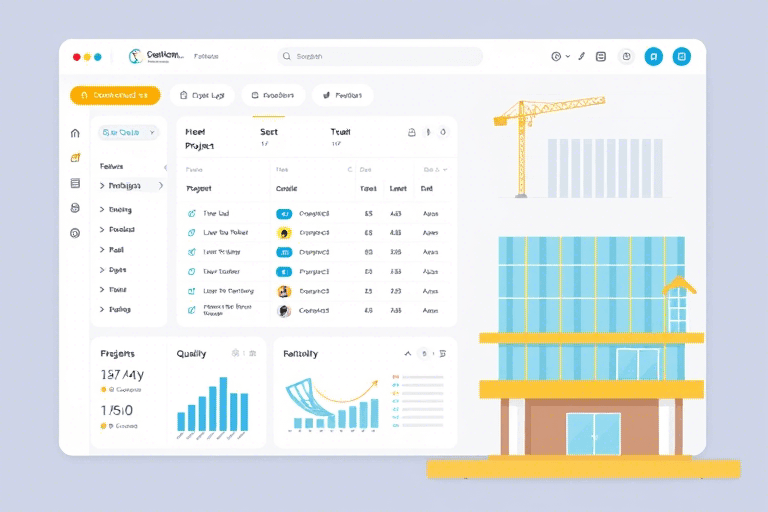Click the first blue circular header button

[653, 57]
